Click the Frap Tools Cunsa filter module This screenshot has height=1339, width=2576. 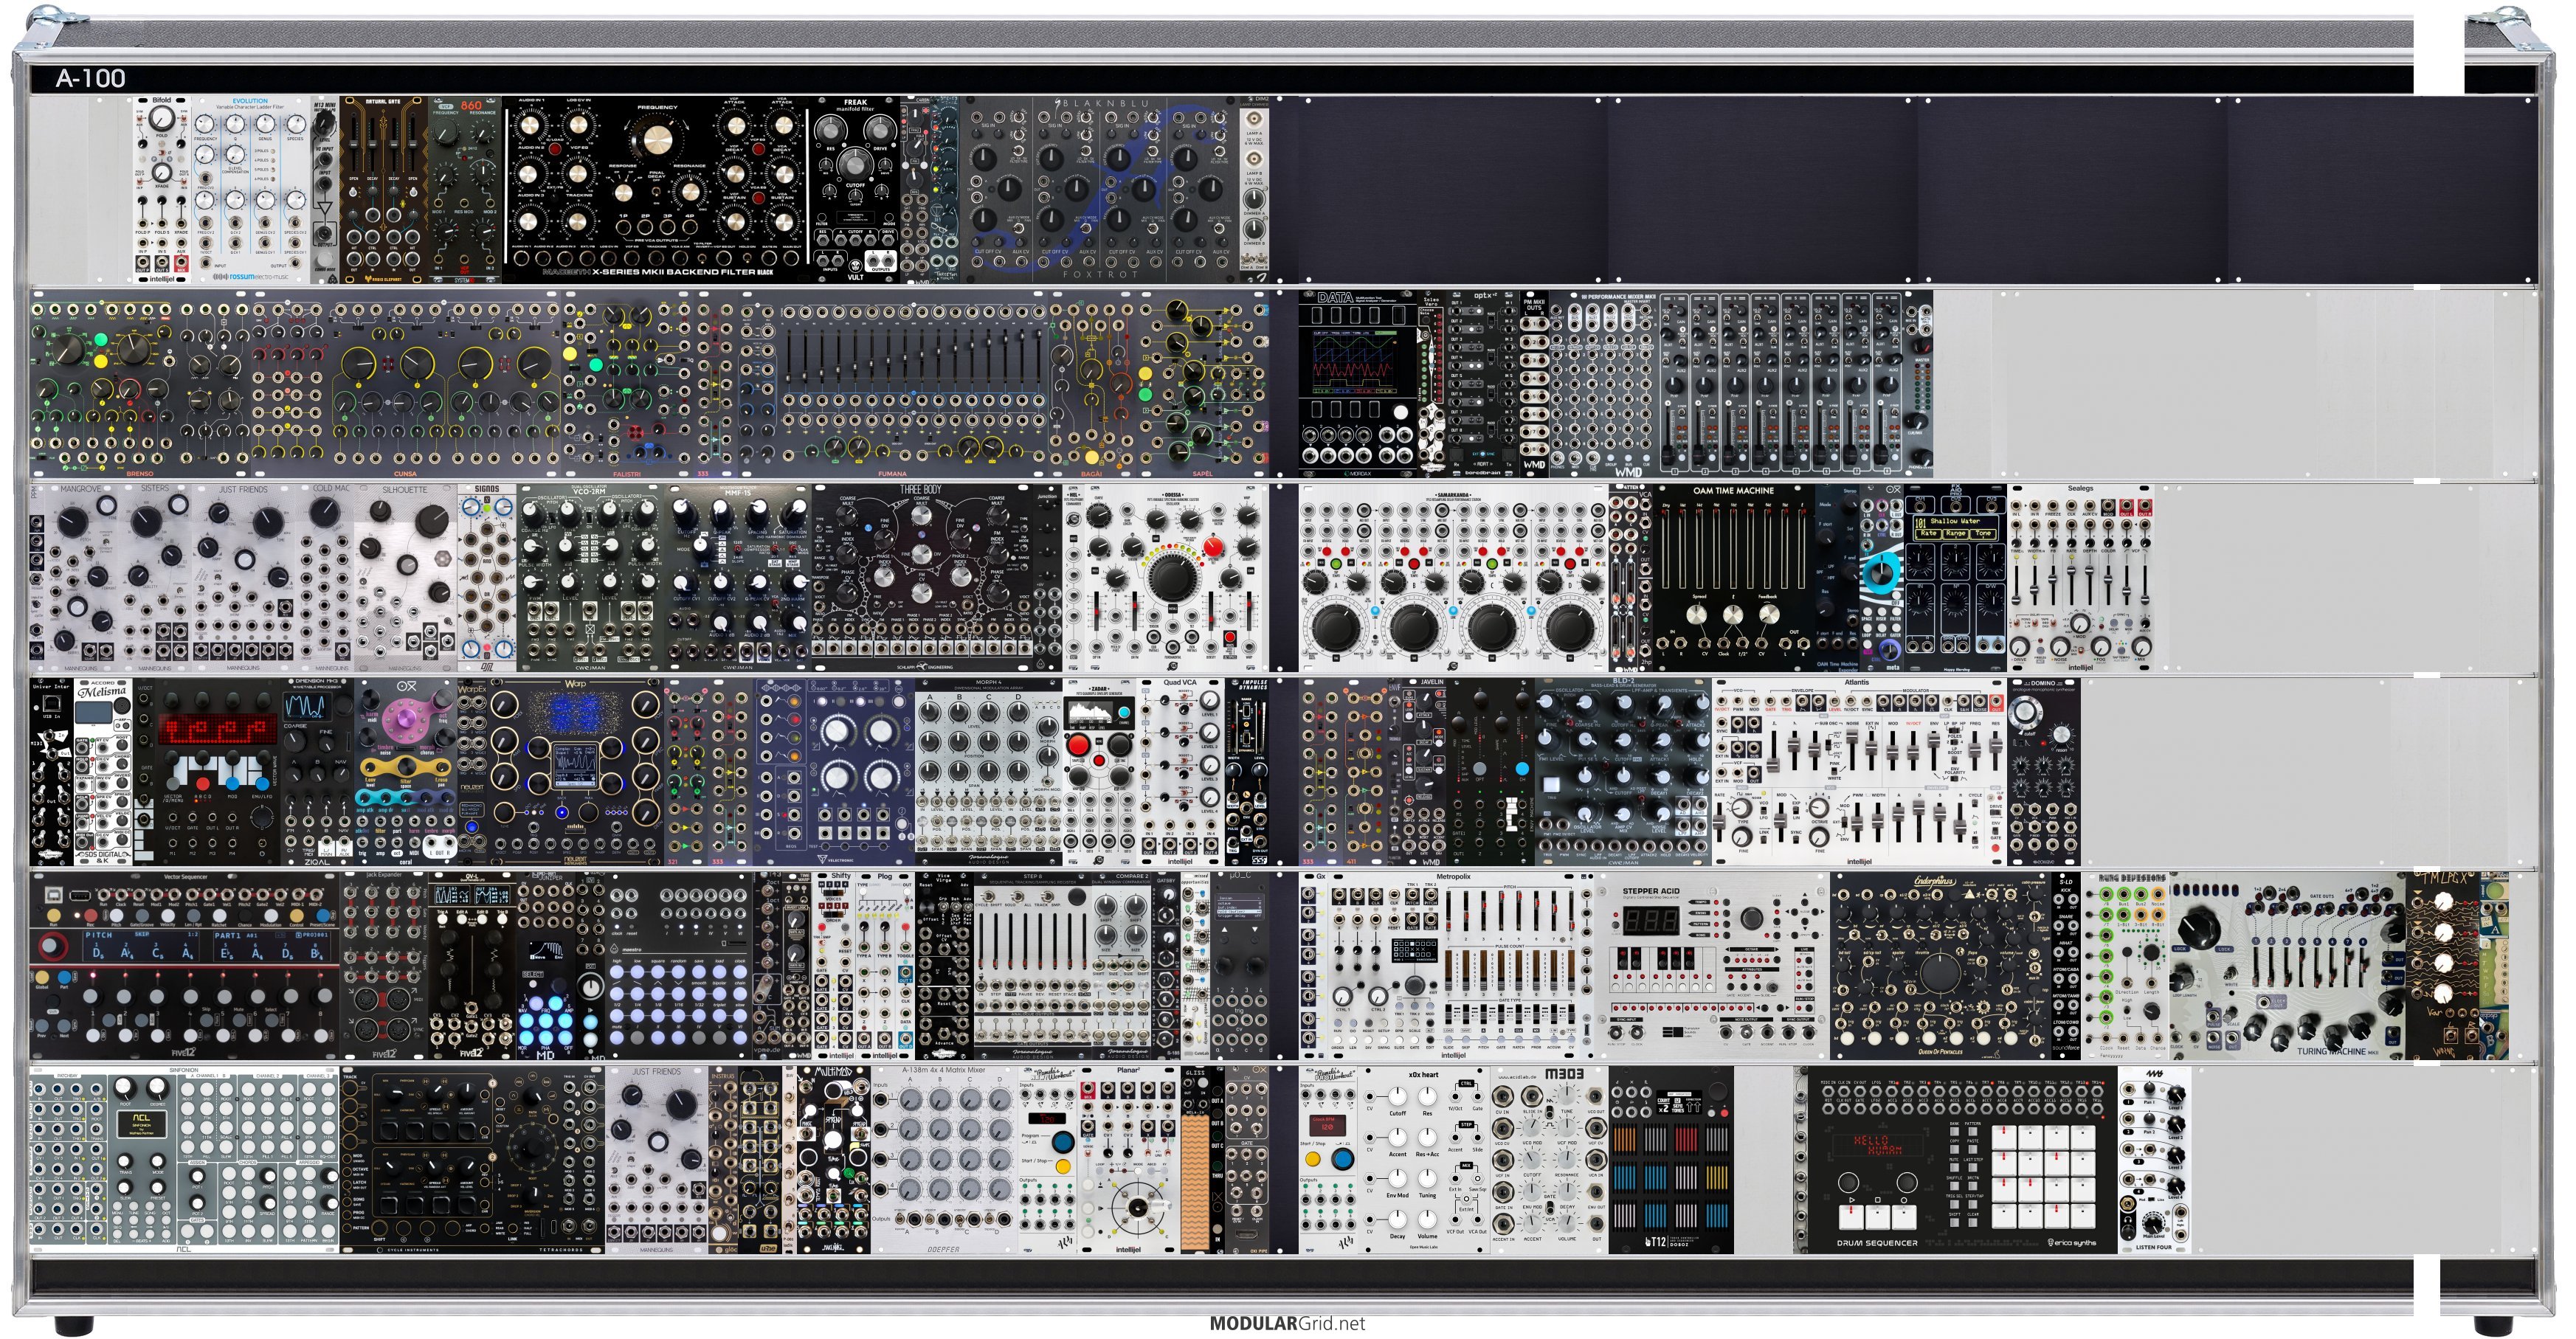coord(405,385)
